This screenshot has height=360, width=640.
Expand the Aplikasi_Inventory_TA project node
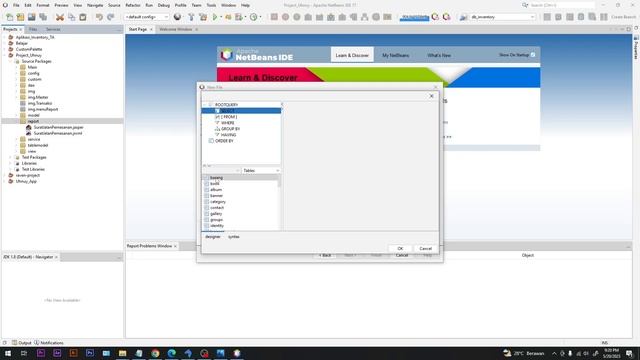click(5, 37)
